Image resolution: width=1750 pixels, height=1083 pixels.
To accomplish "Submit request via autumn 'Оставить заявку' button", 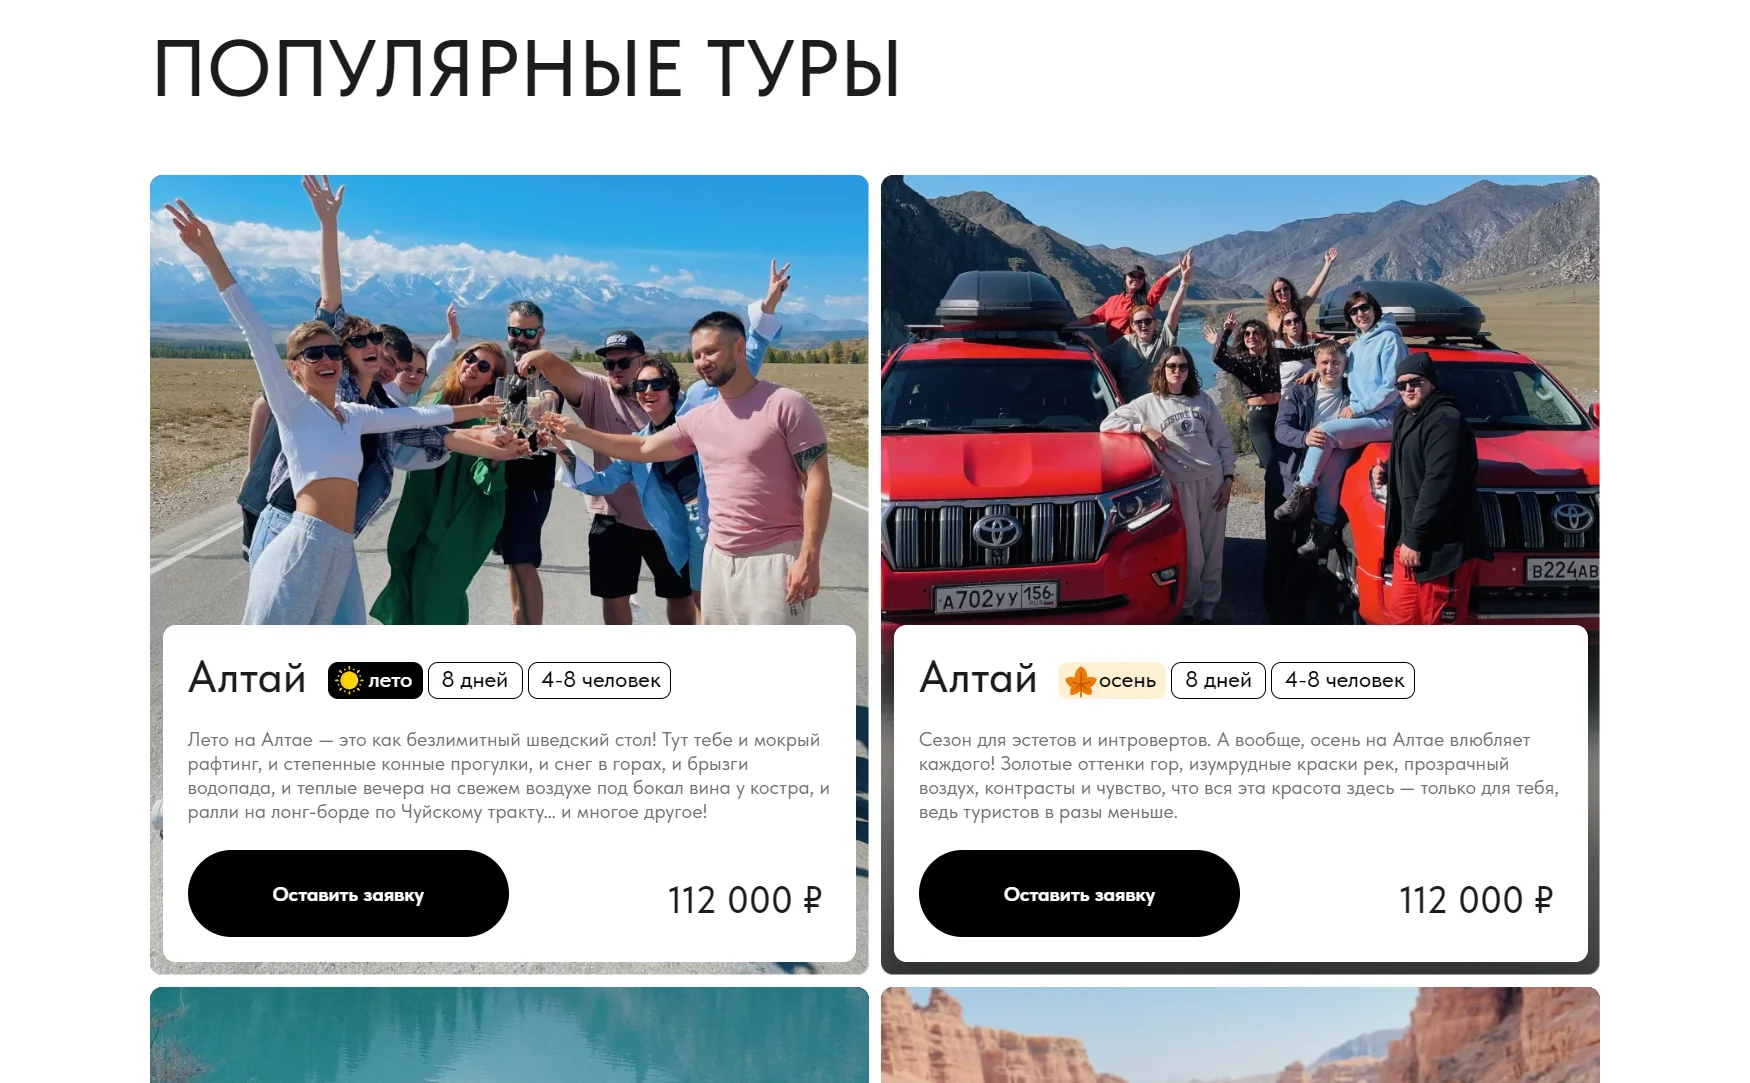I will [x=1079, y=894].
